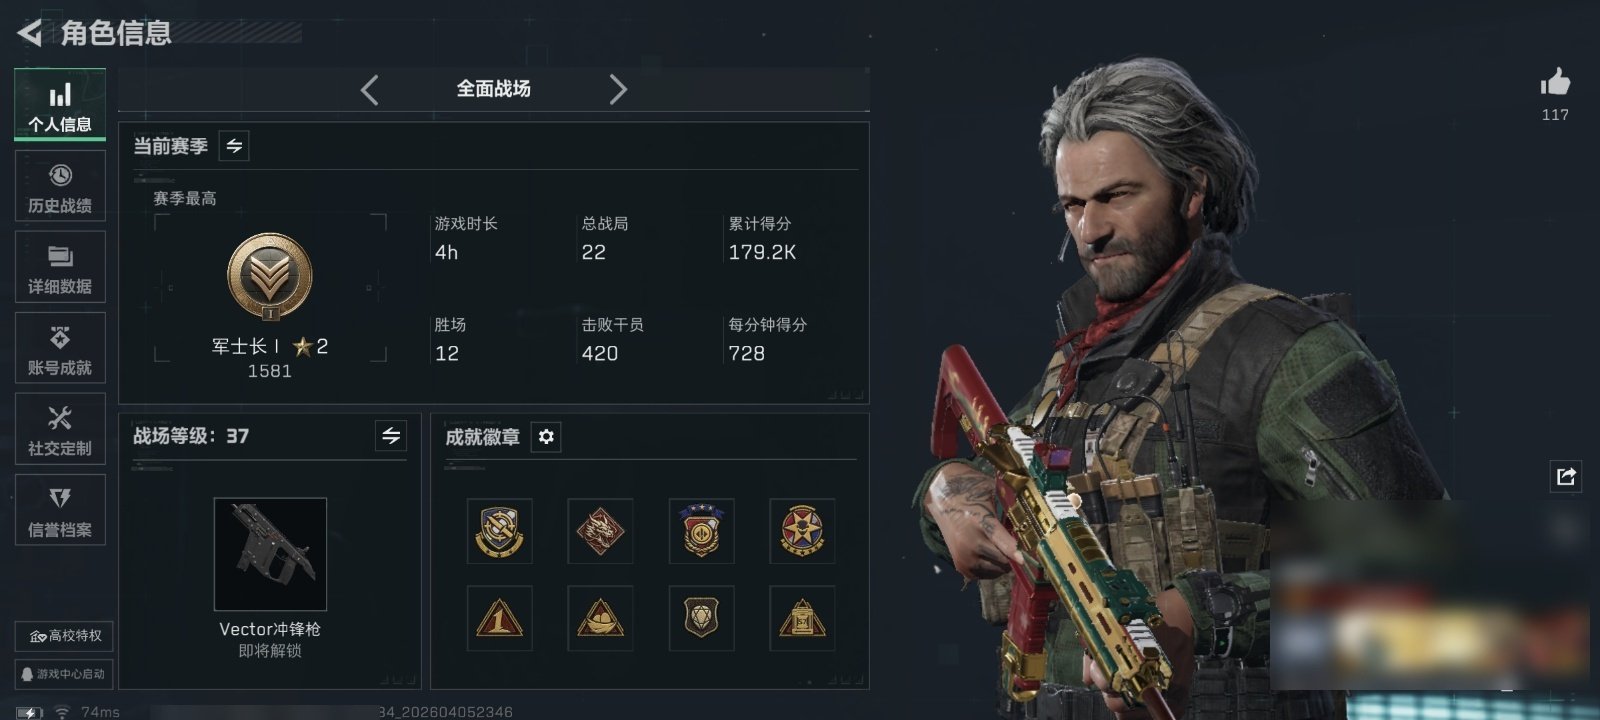Click the Vector冲锋枪 weapon thumbnail
1600x720 pixels.
pos(270,554)
